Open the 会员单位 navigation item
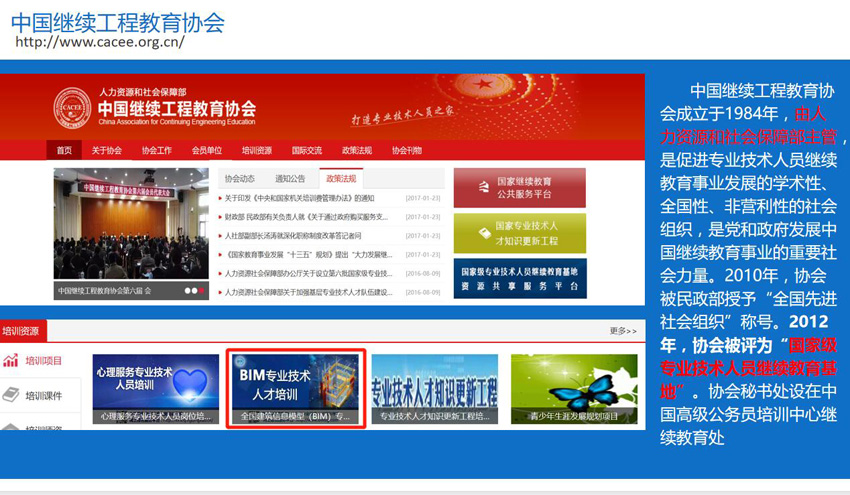Viewport: 850px width, 495px height. 207,150
